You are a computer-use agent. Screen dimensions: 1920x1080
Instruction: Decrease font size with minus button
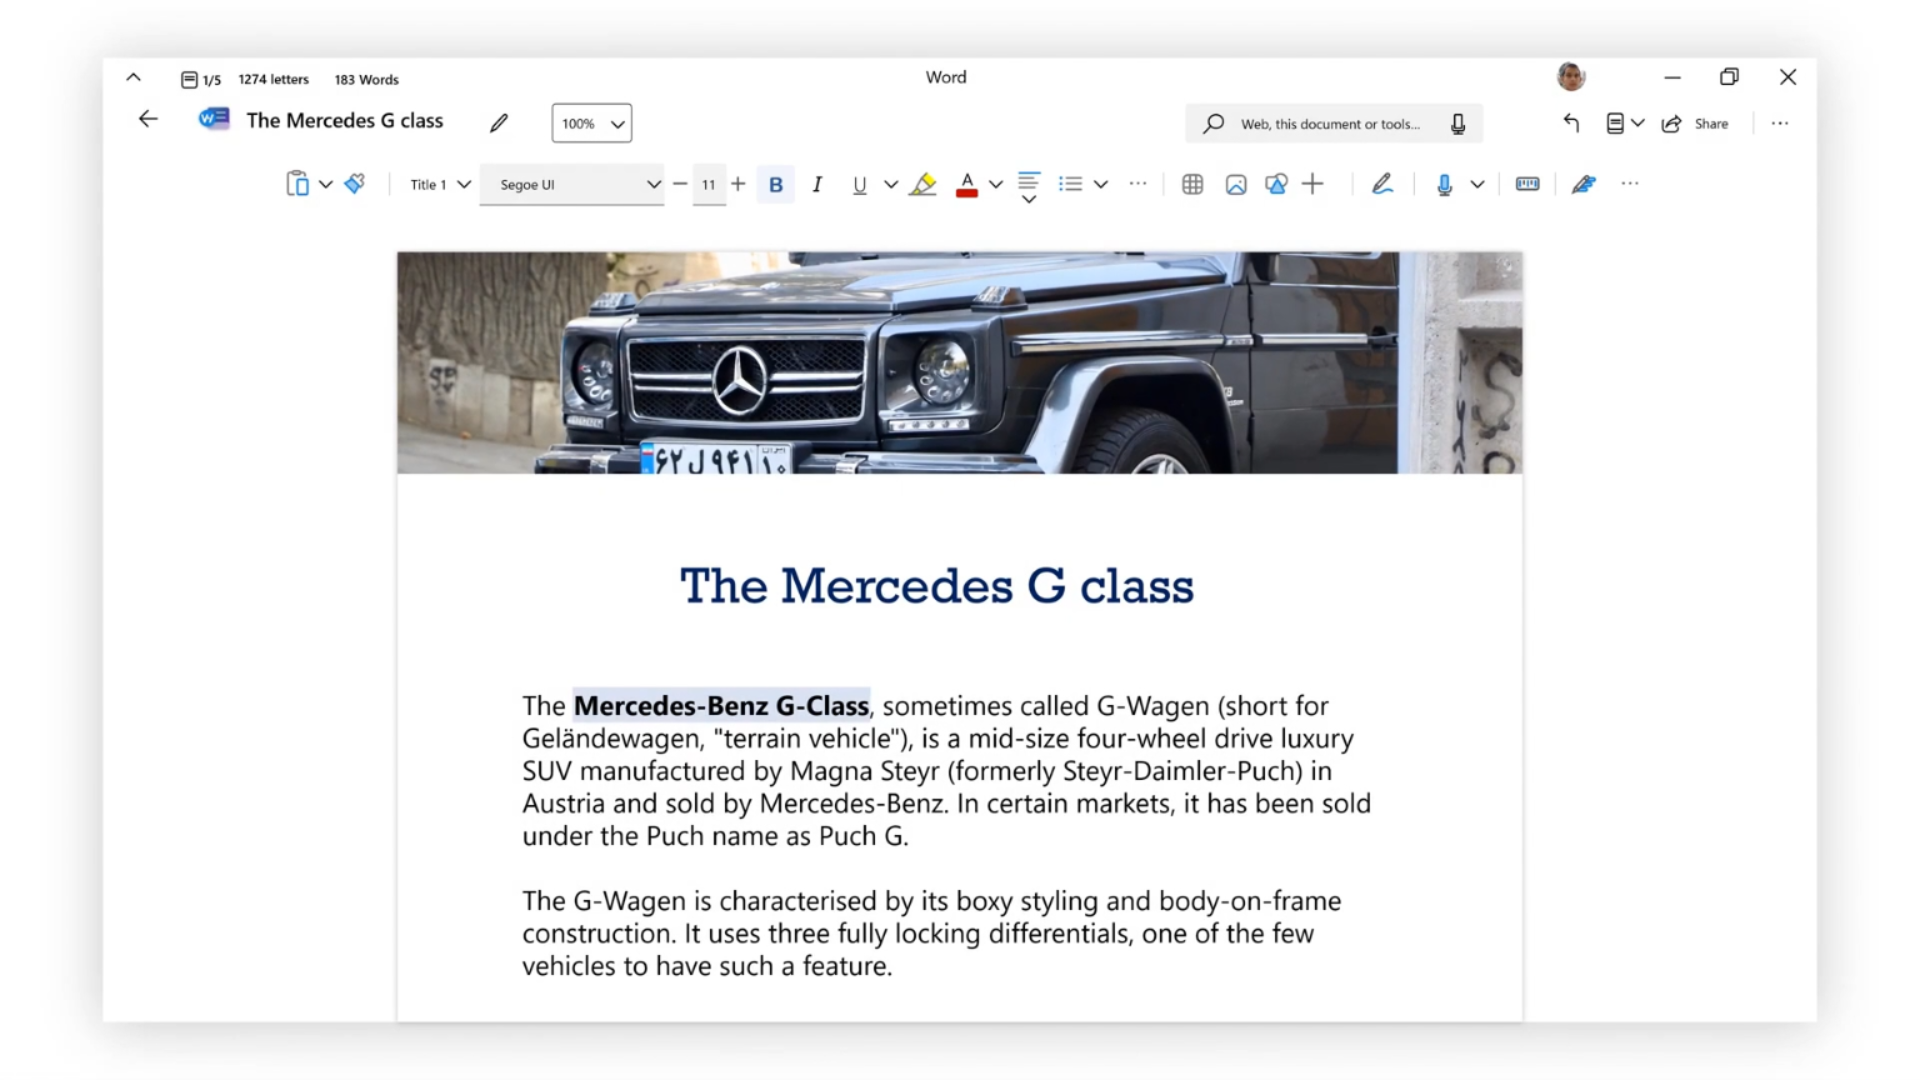point(680,184)
